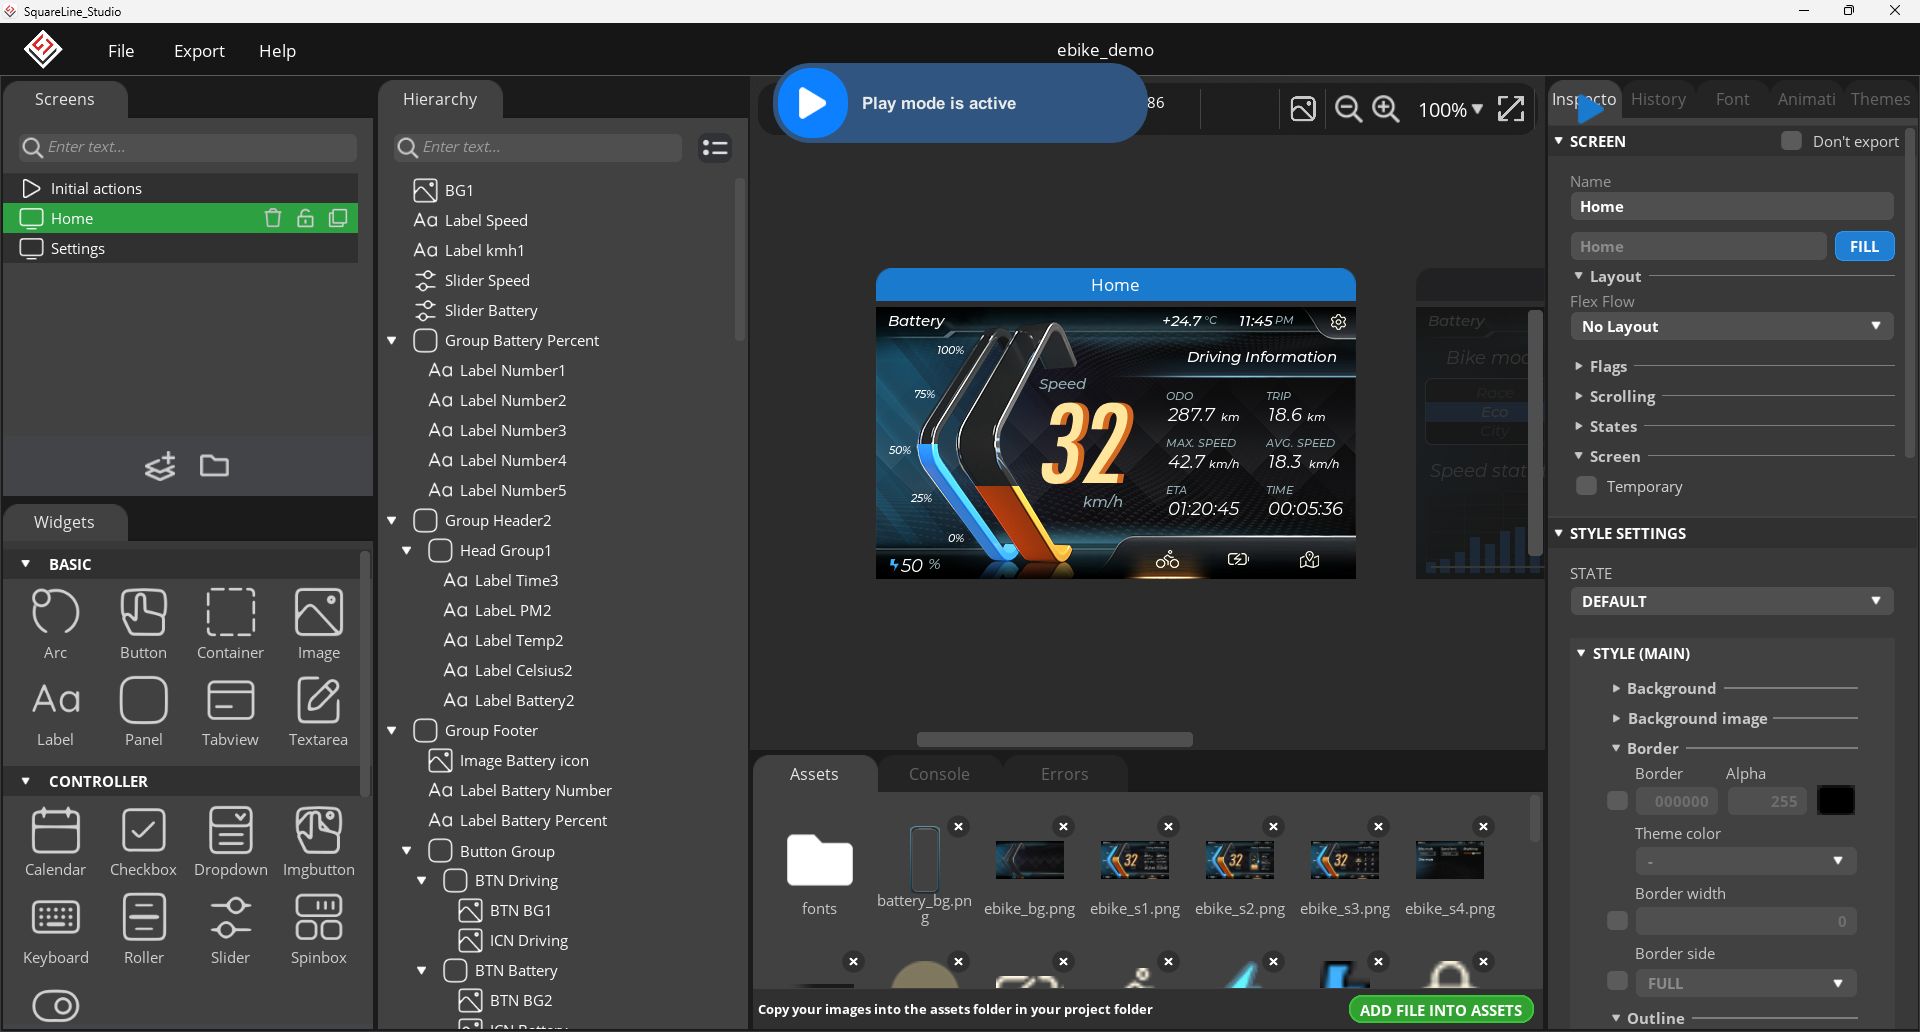
Task: Open the zoom 100% dropdown
Action: point(1450,109)
